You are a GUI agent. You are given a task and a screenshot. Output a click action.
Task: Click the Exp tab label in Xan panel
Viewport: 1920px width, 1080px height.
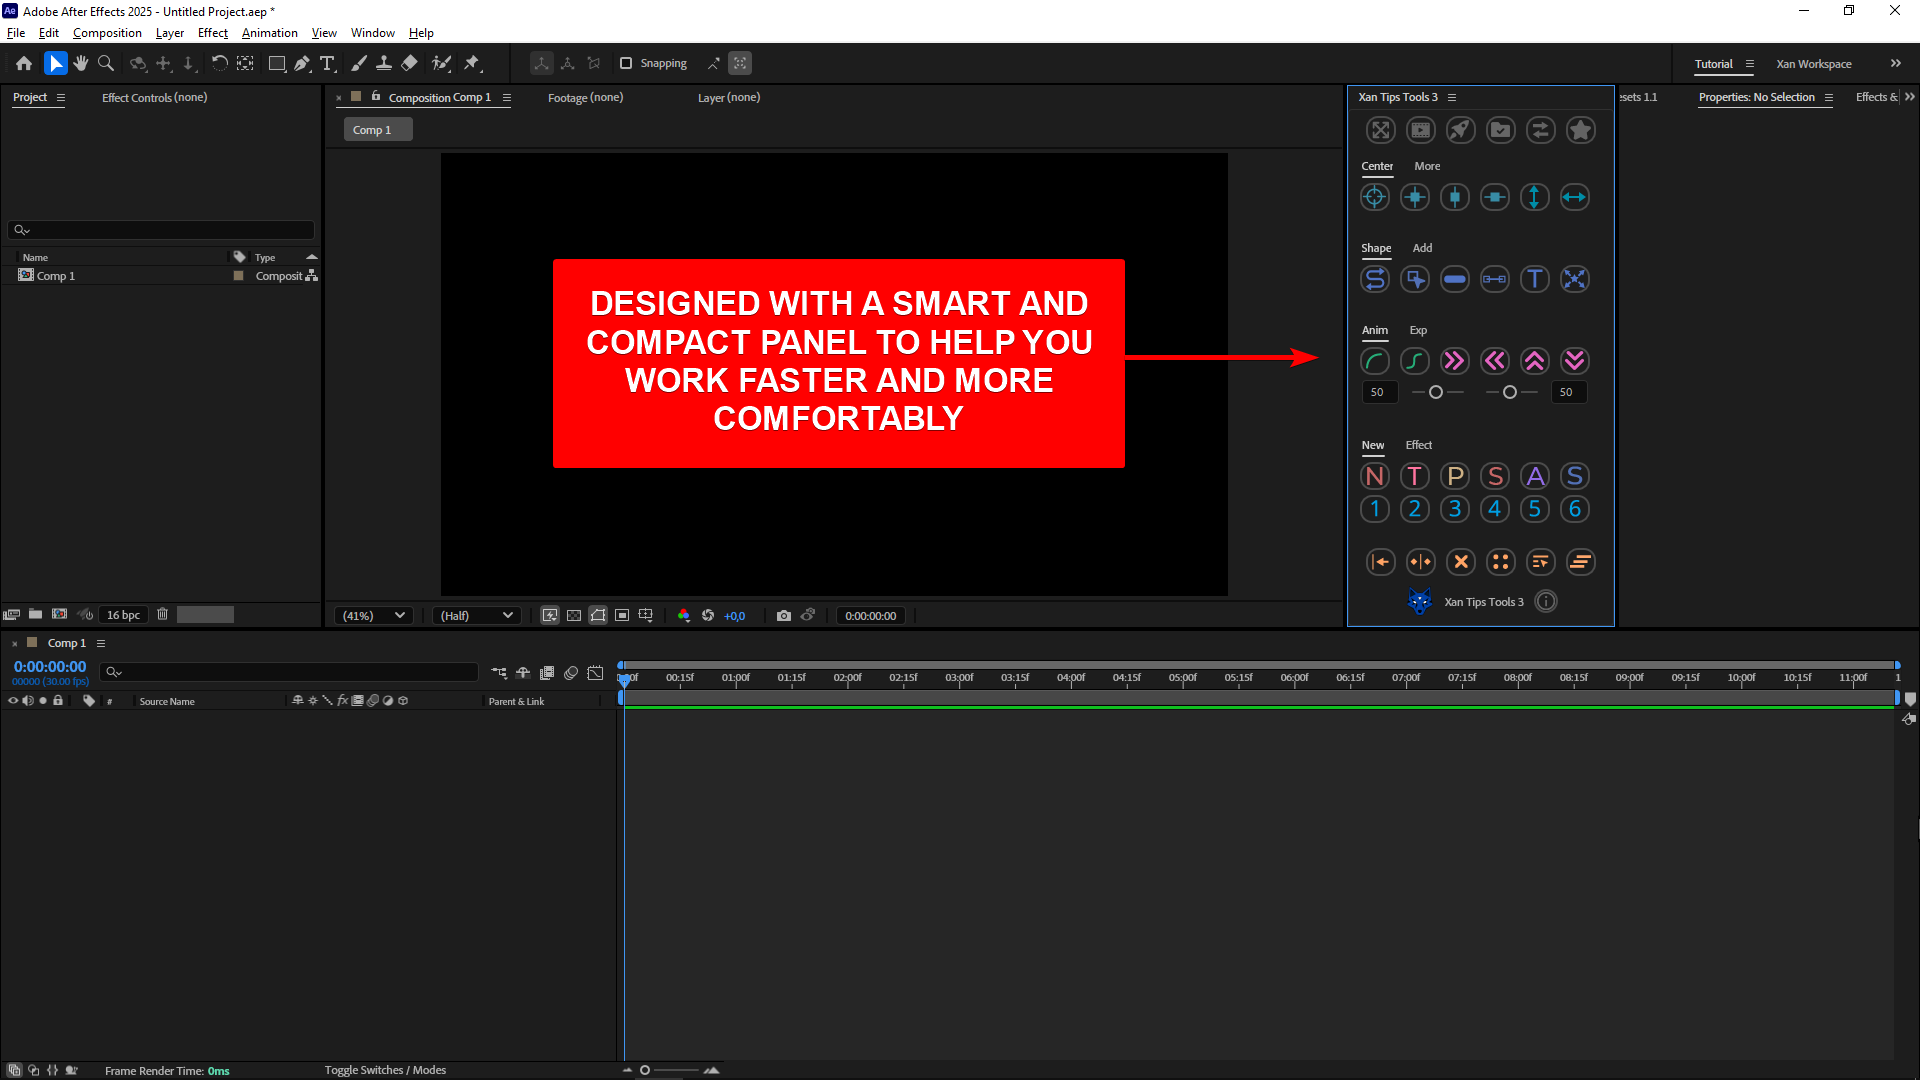point(1418,330)
